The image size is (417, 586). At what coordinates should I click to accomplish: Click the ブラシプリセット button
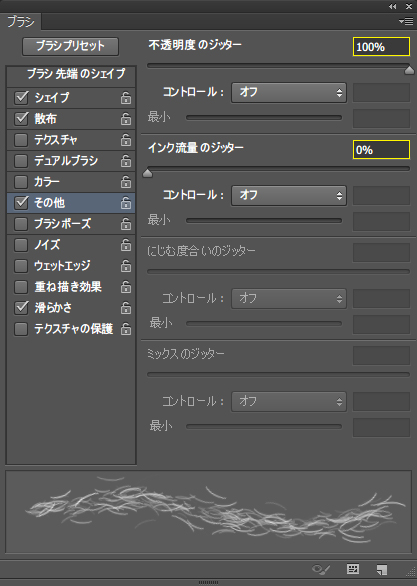point(71,46)
